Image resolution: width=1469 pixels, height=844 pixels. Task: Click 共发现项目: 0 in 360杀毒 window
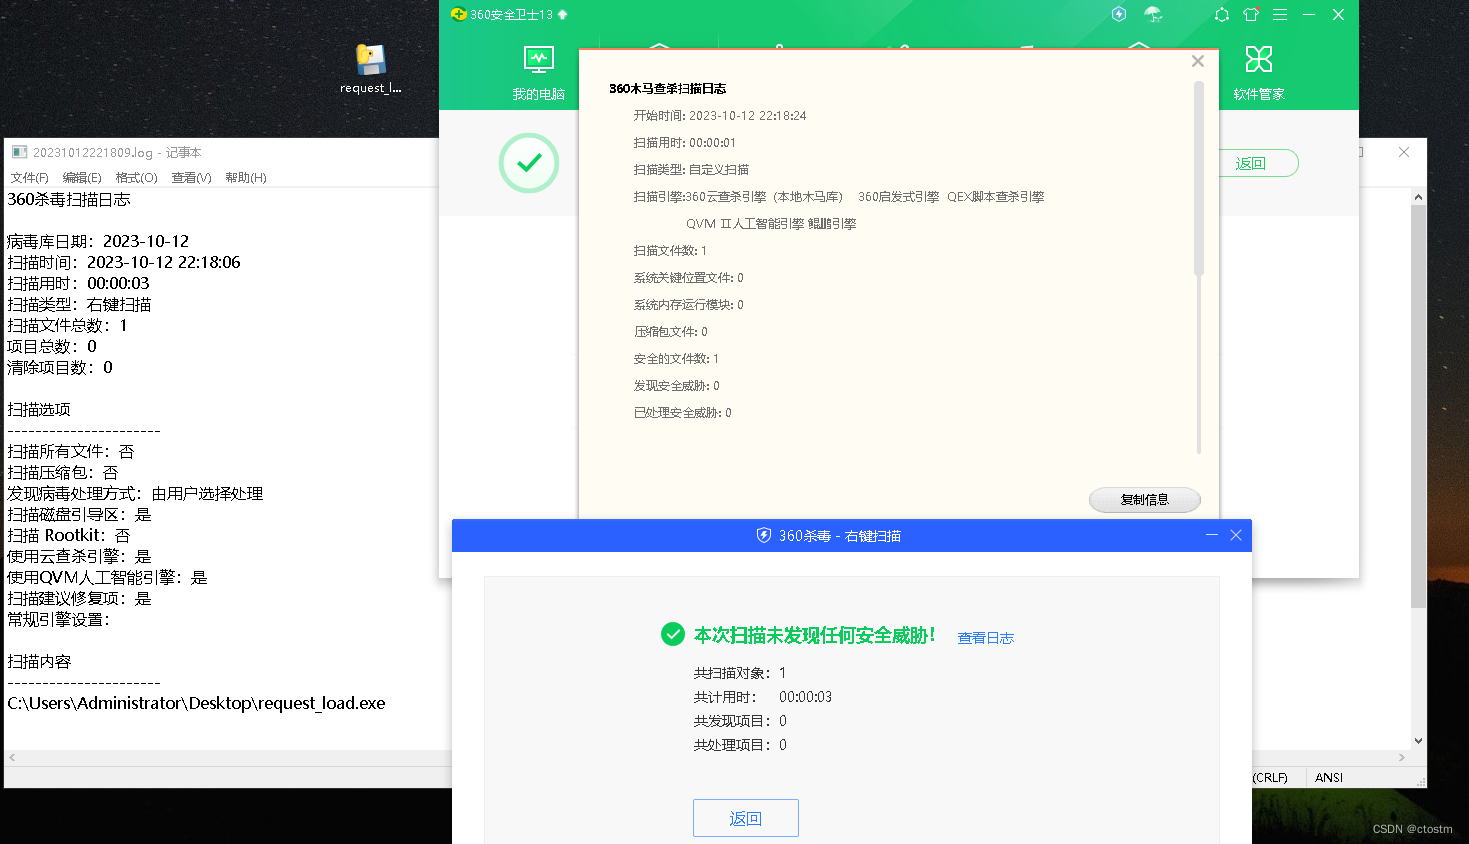point(740,721)
